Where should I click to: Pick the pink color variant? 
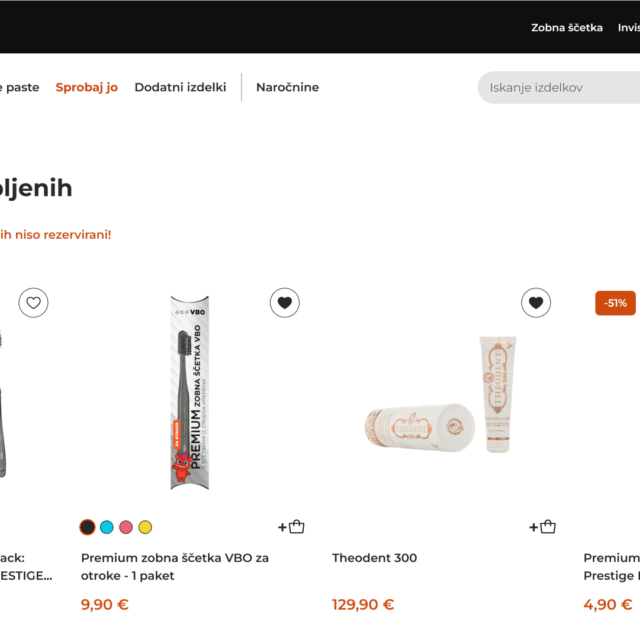click(126, 527)
